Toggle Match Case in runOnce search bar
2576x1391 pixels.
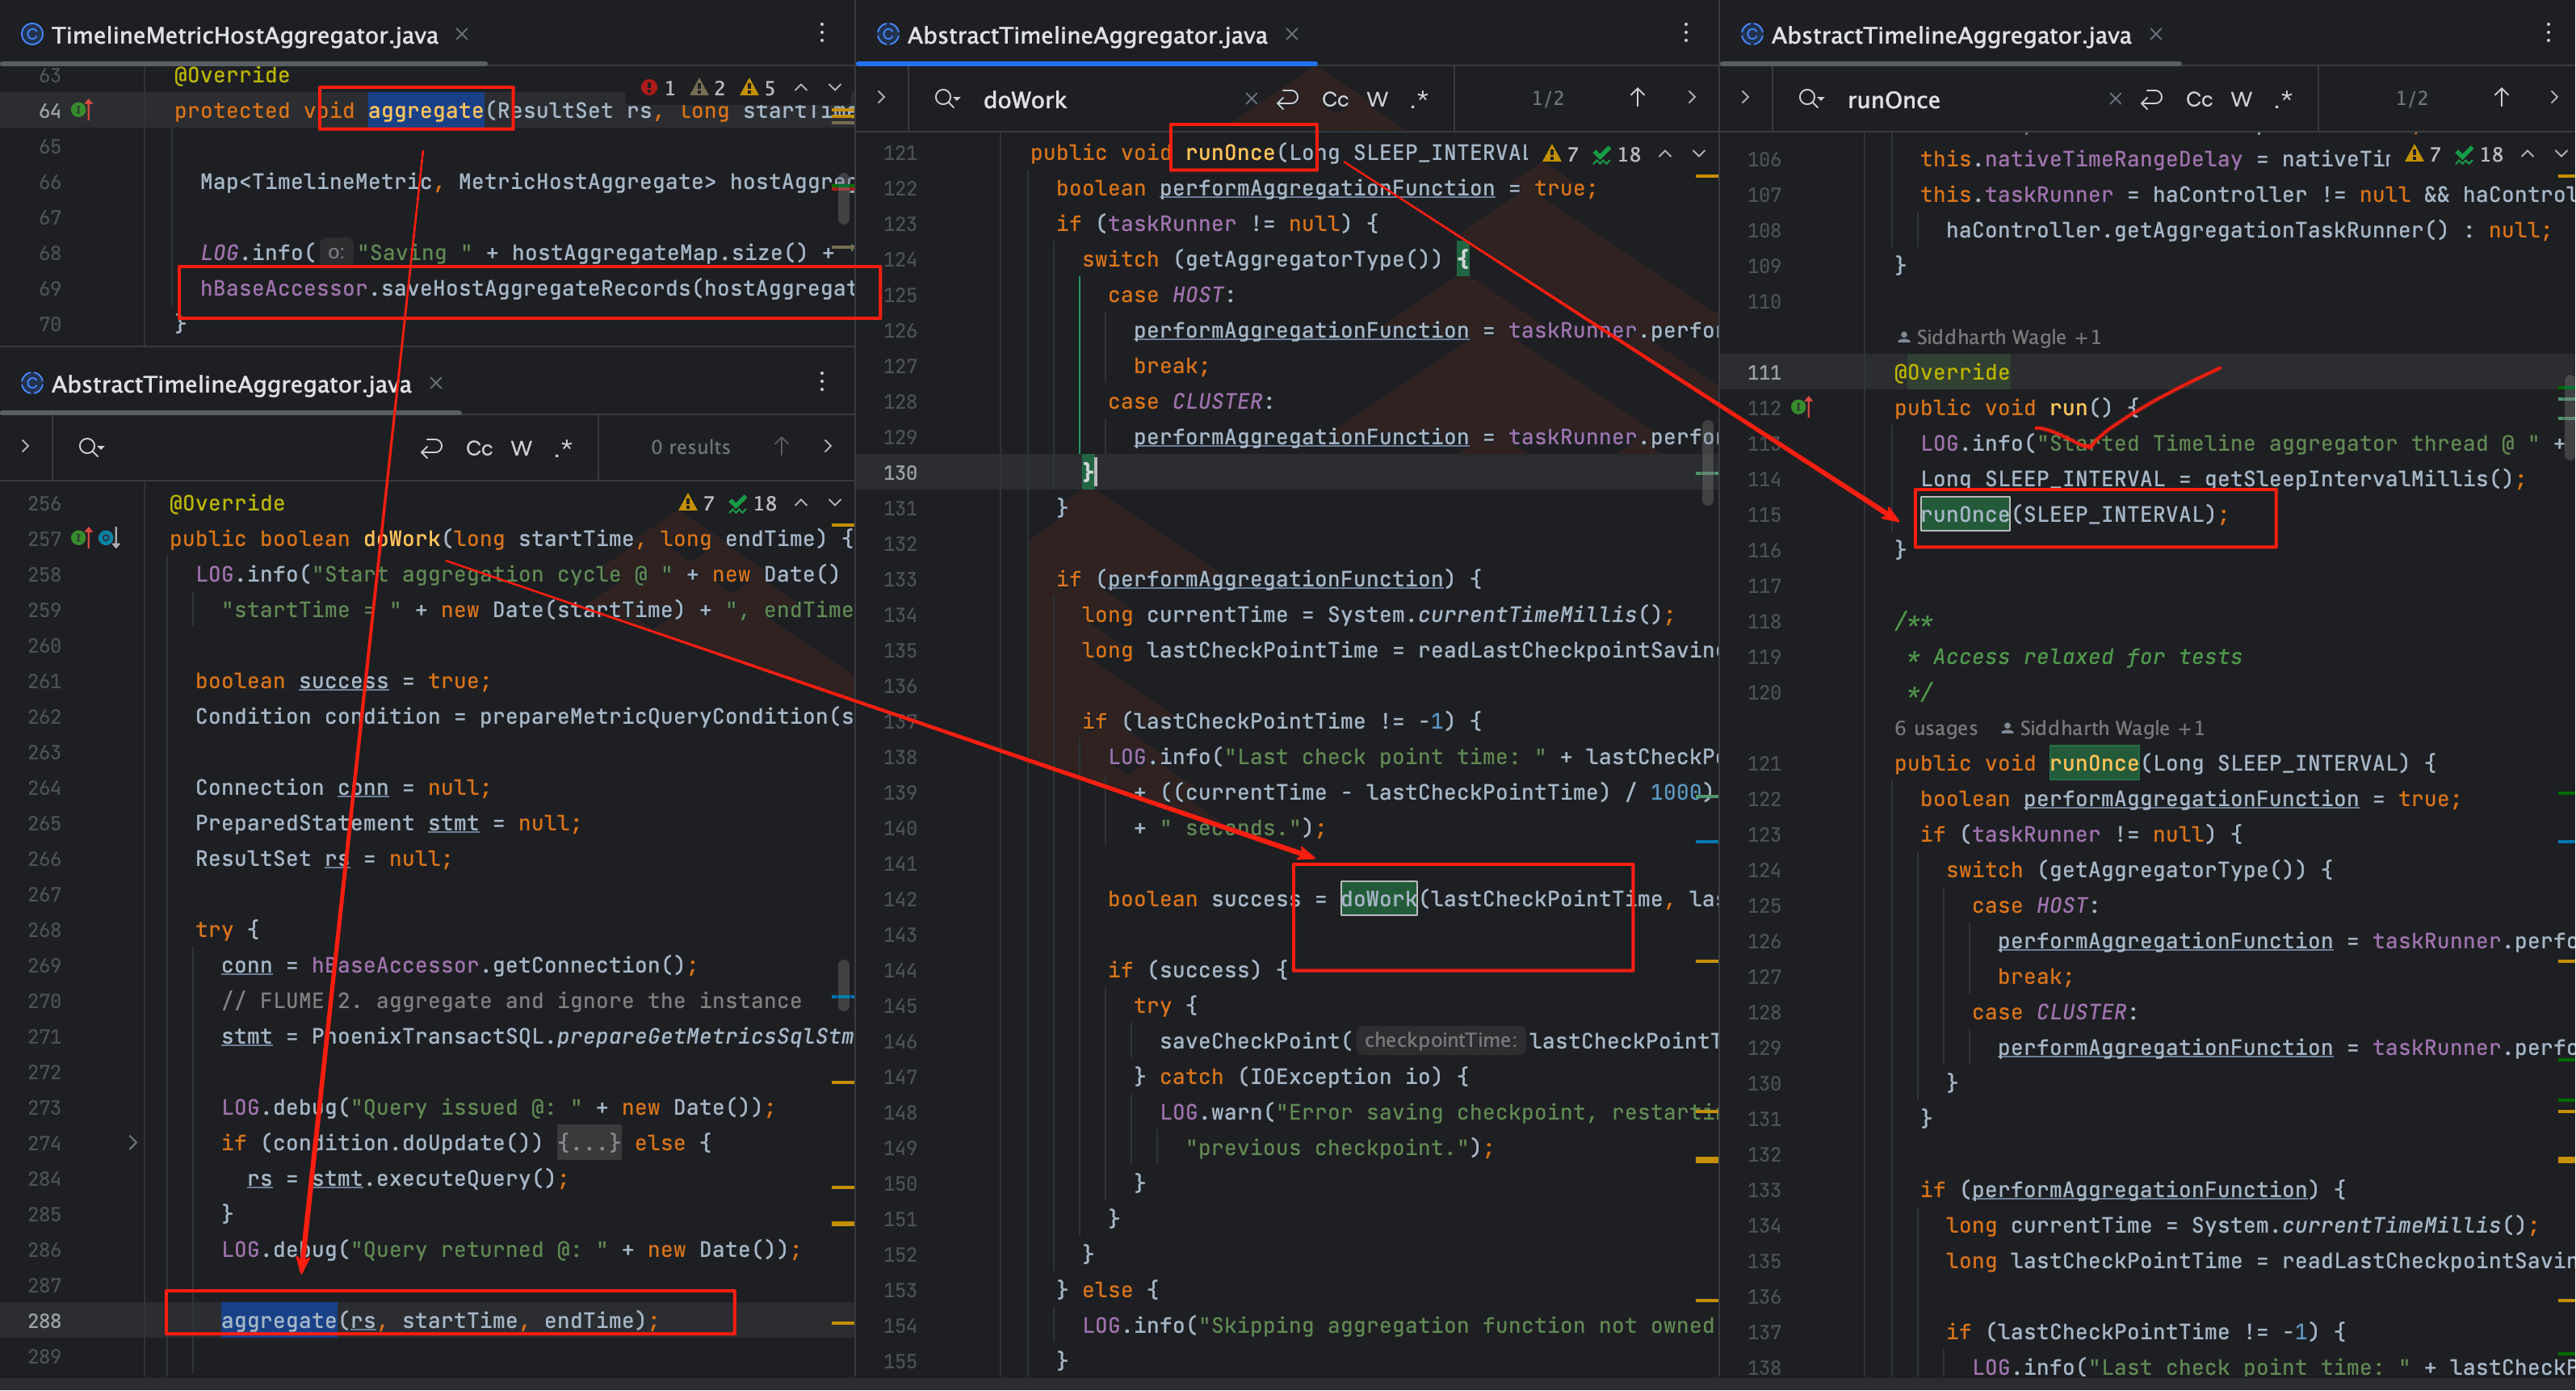click(x=2199, y=99)
